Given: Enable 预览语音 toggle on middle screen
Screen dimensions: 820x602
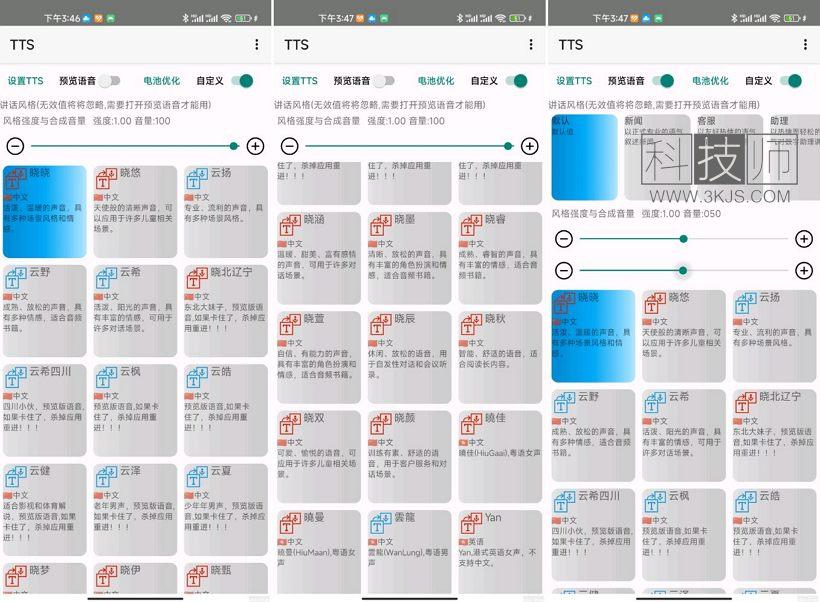Looking at the screenshot, I should pos(384,81).
